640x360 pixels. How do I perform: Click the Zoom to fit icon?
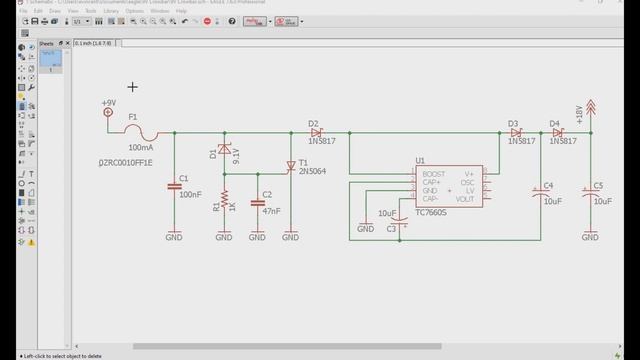click(133, 21)
